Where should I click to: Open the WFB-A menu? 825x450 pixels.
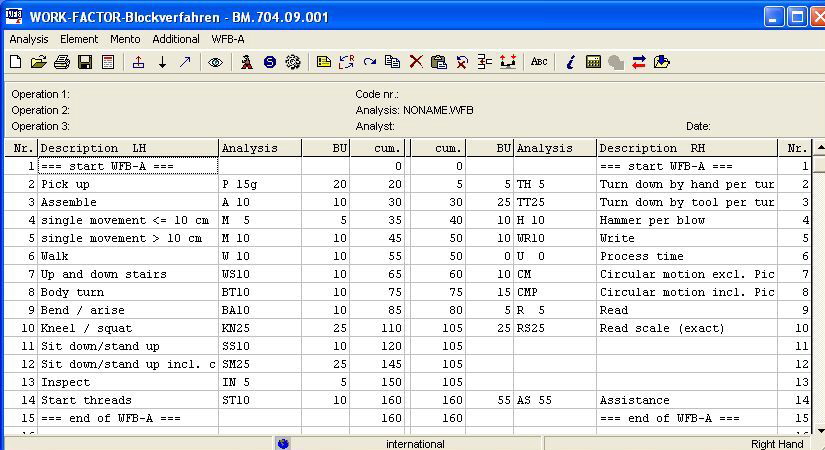[228, 39]
